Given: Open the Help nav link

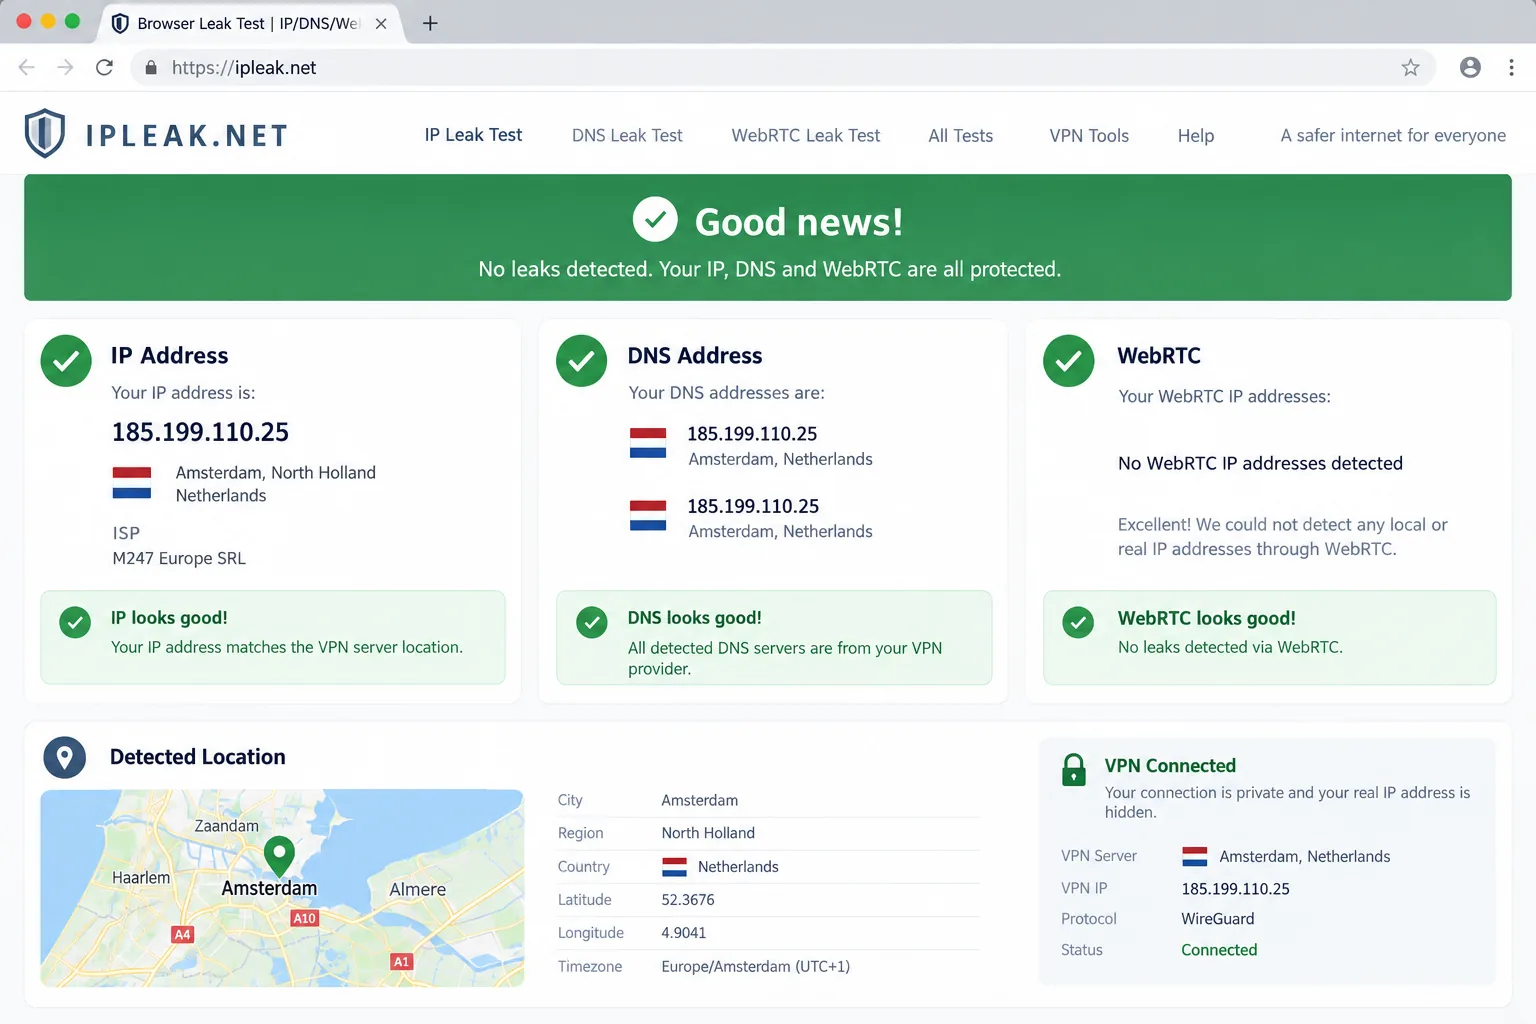Looking at the screenshot, I should [1196, 135].
